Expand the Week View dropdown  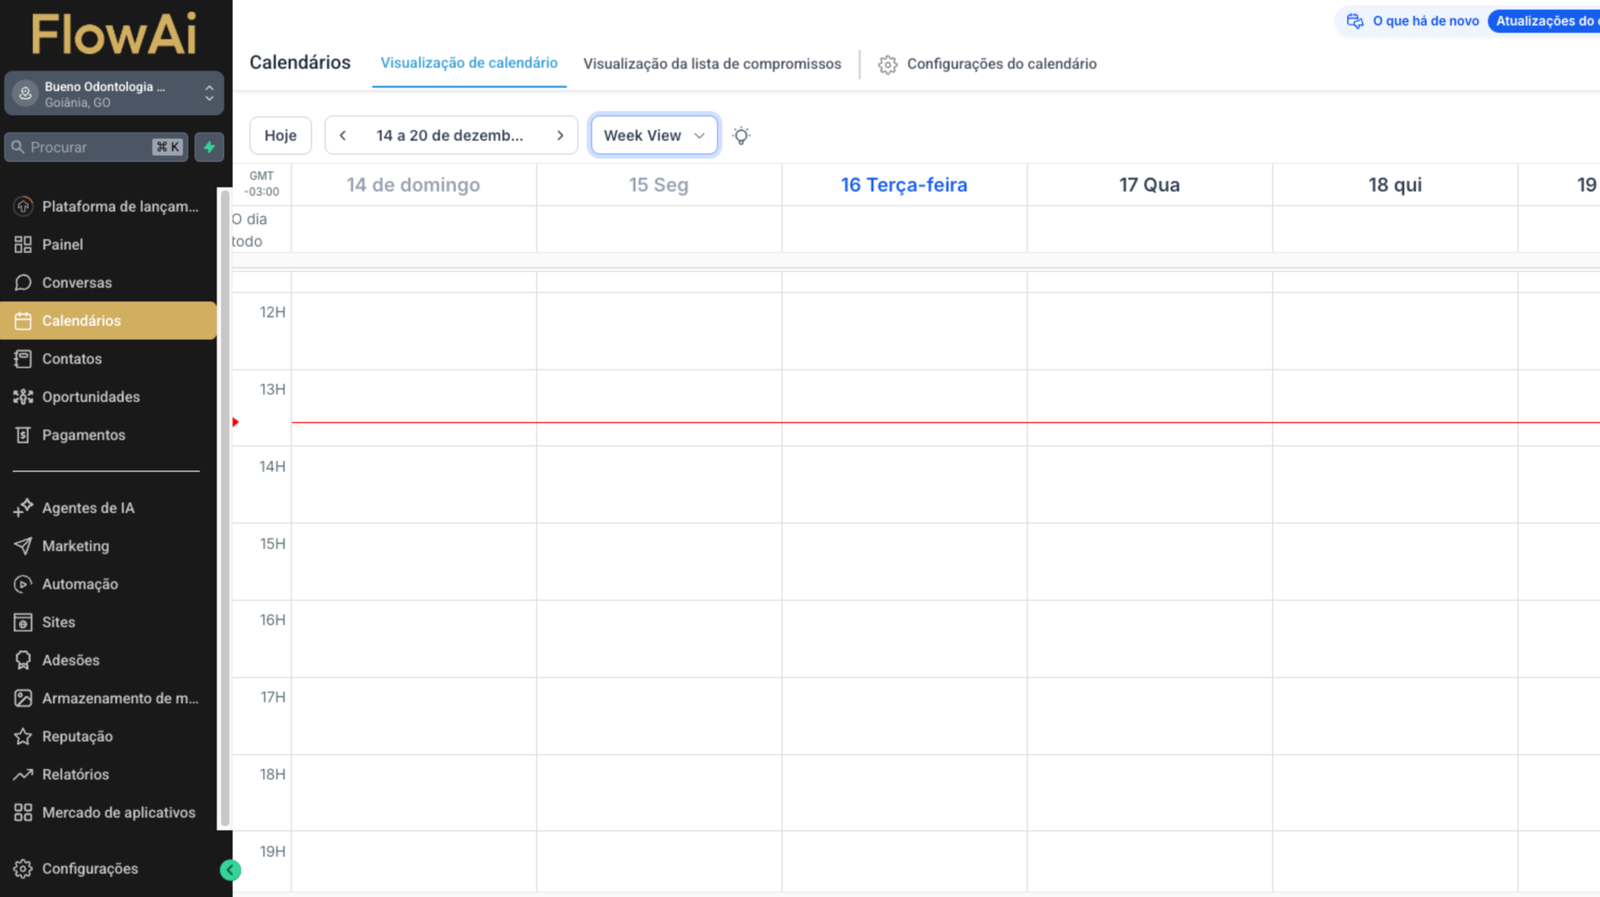pos(654,136)
